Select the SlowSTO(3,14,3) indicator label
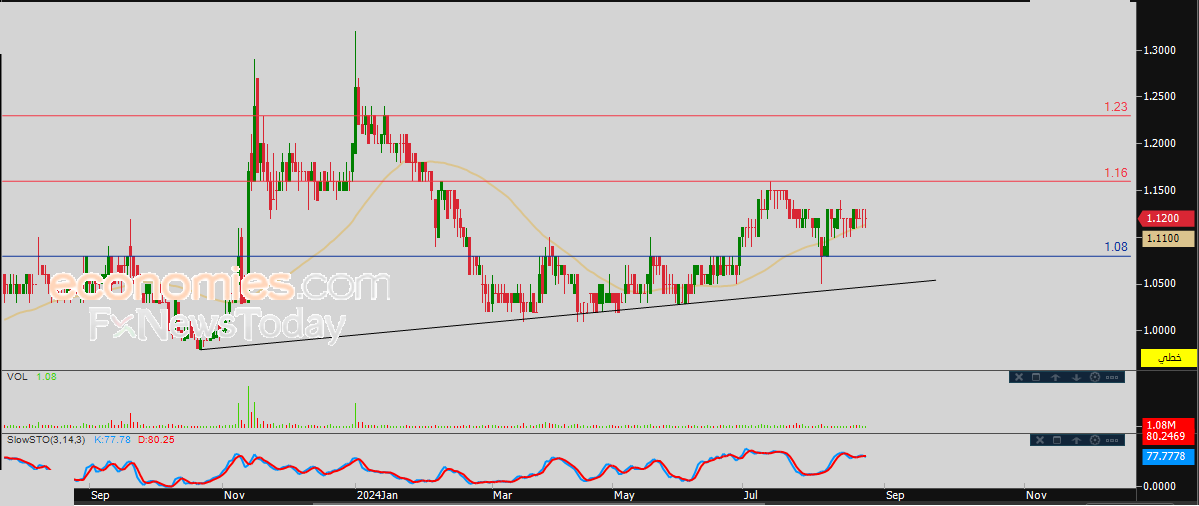 click(47, 440)
